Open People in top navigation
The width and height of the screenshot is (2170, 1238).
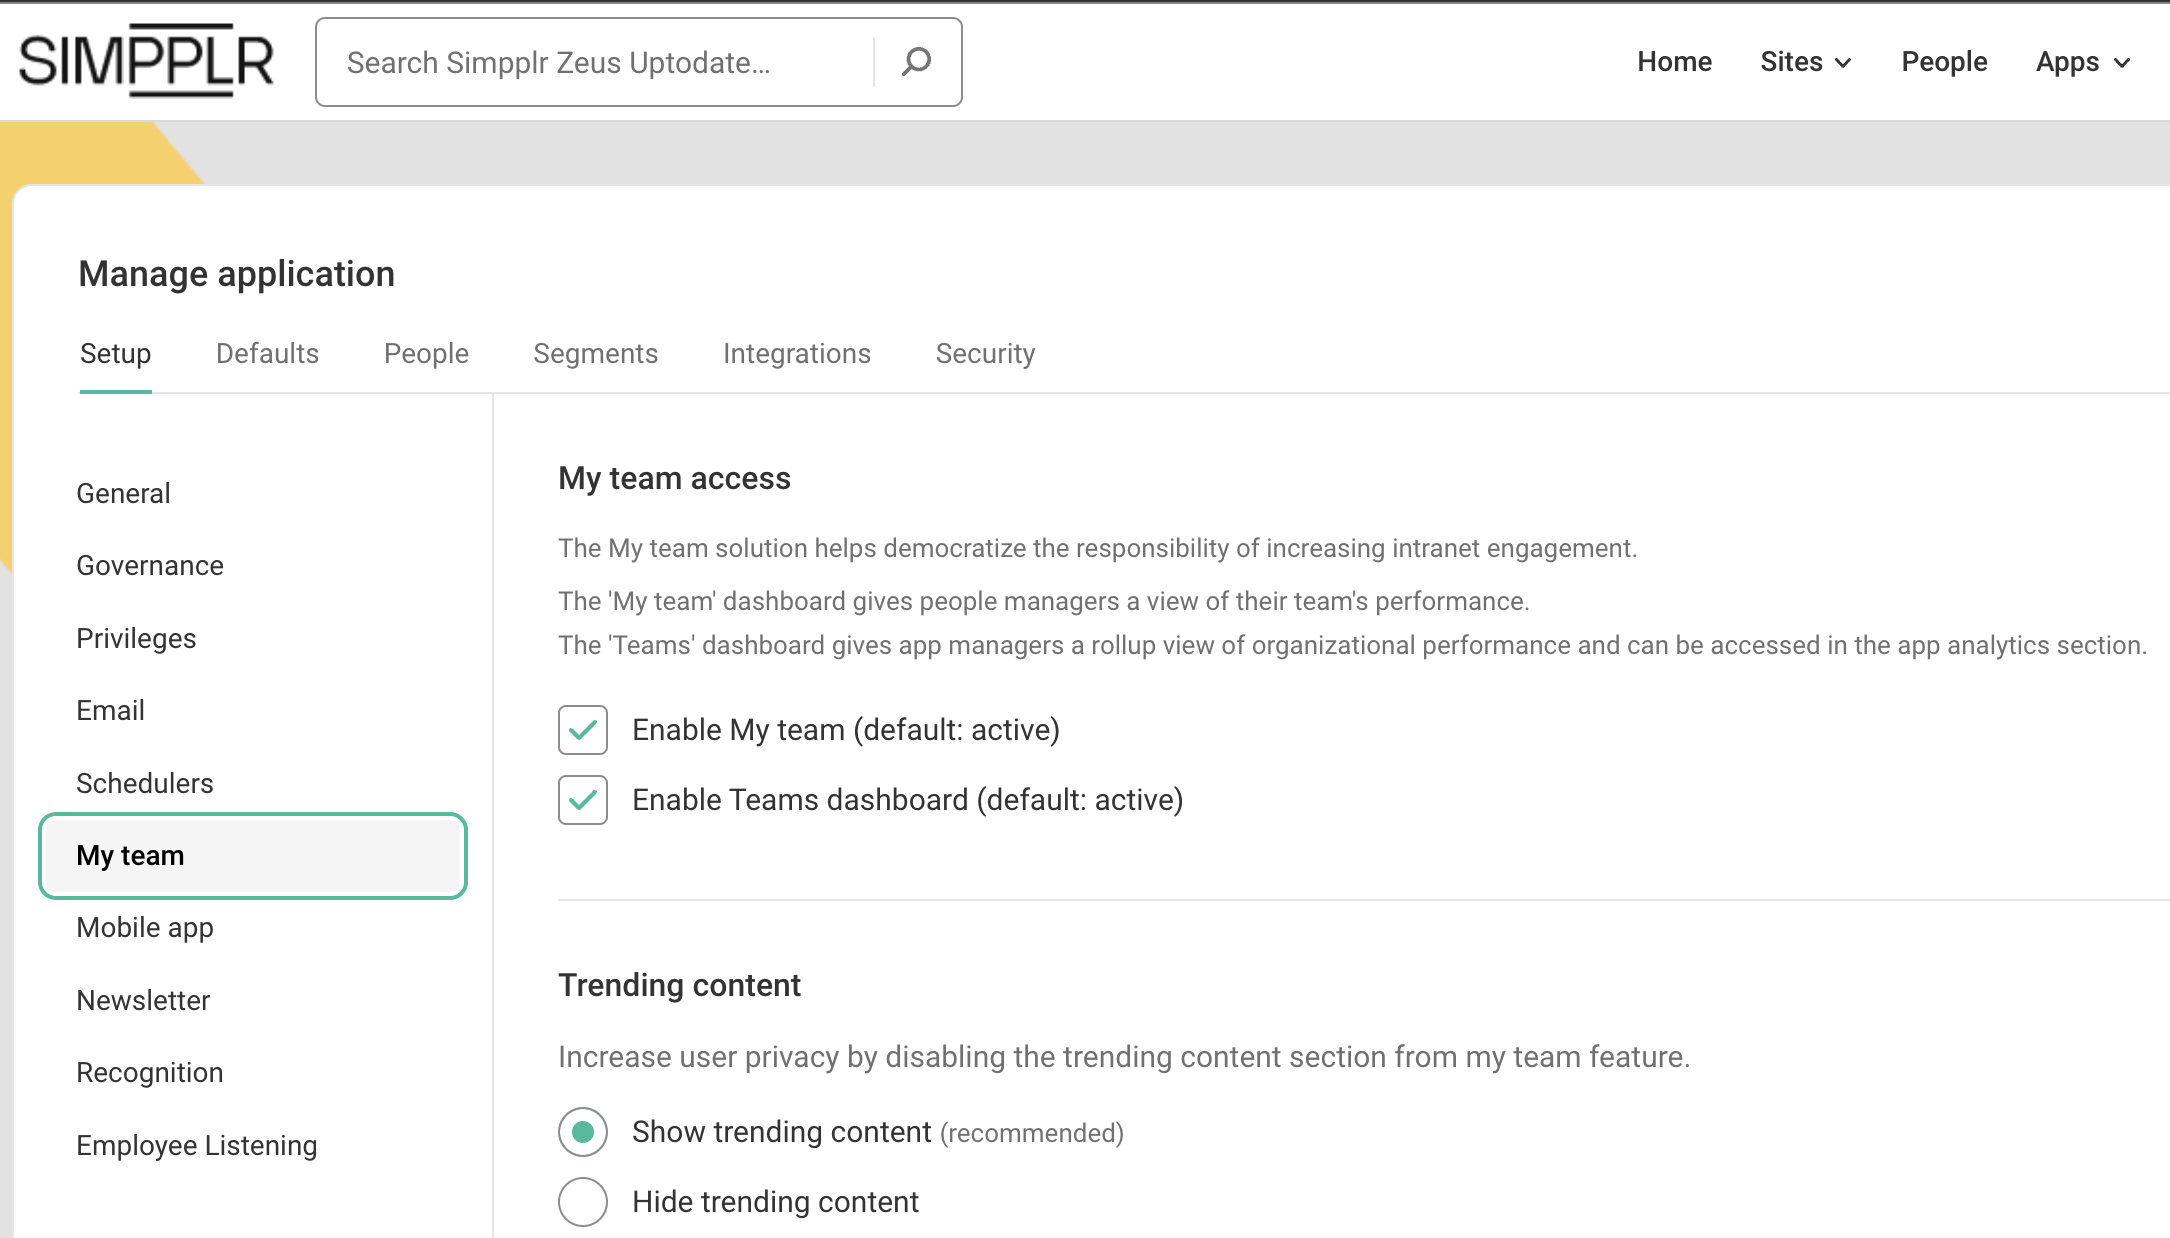[1943, 62]
